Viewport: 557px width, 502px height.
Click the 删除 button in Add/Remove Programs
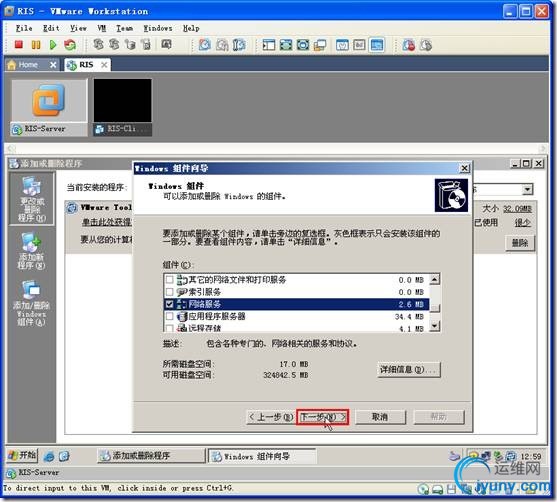tap(520, 243)
